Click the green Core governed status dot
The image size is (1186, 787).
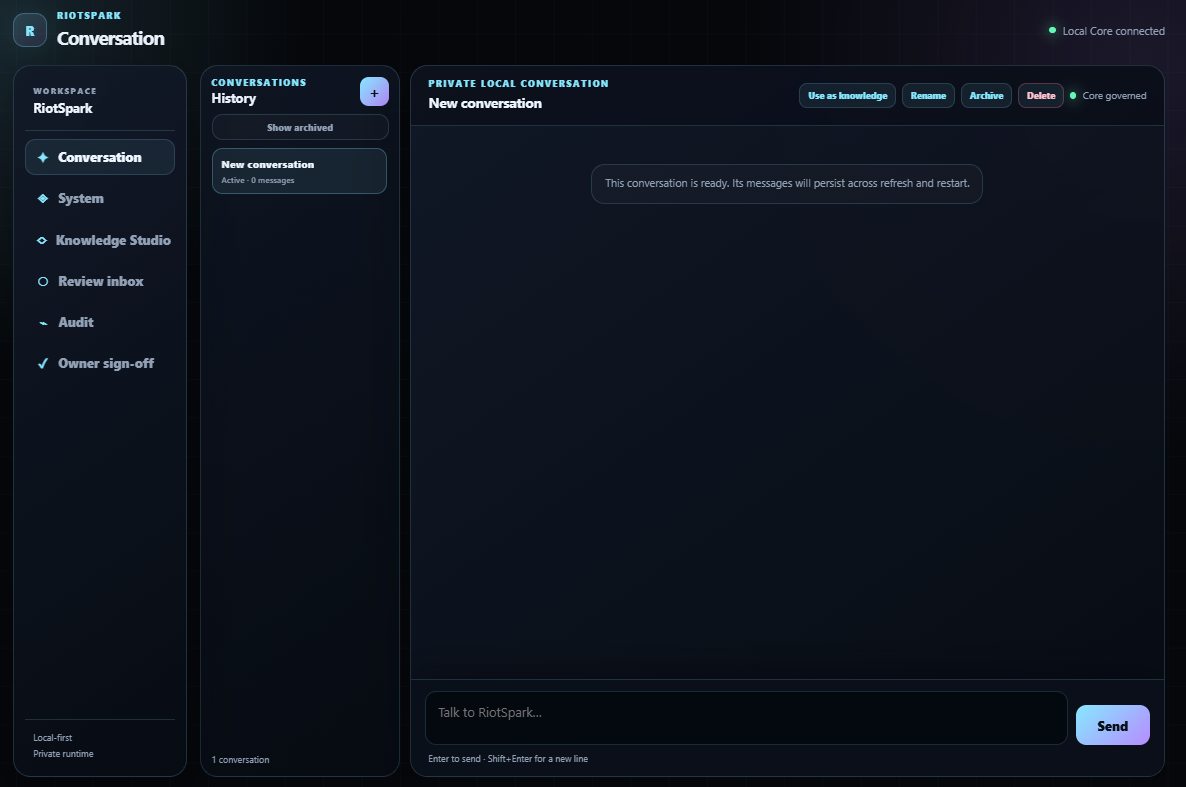click(x=1073, y=95)
